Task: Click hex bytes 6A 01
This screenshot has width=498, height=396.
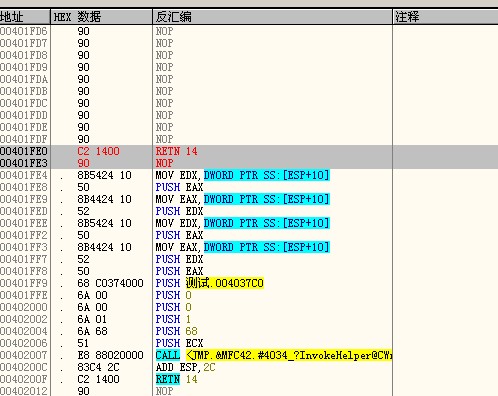Action: (x=92, y=319)
